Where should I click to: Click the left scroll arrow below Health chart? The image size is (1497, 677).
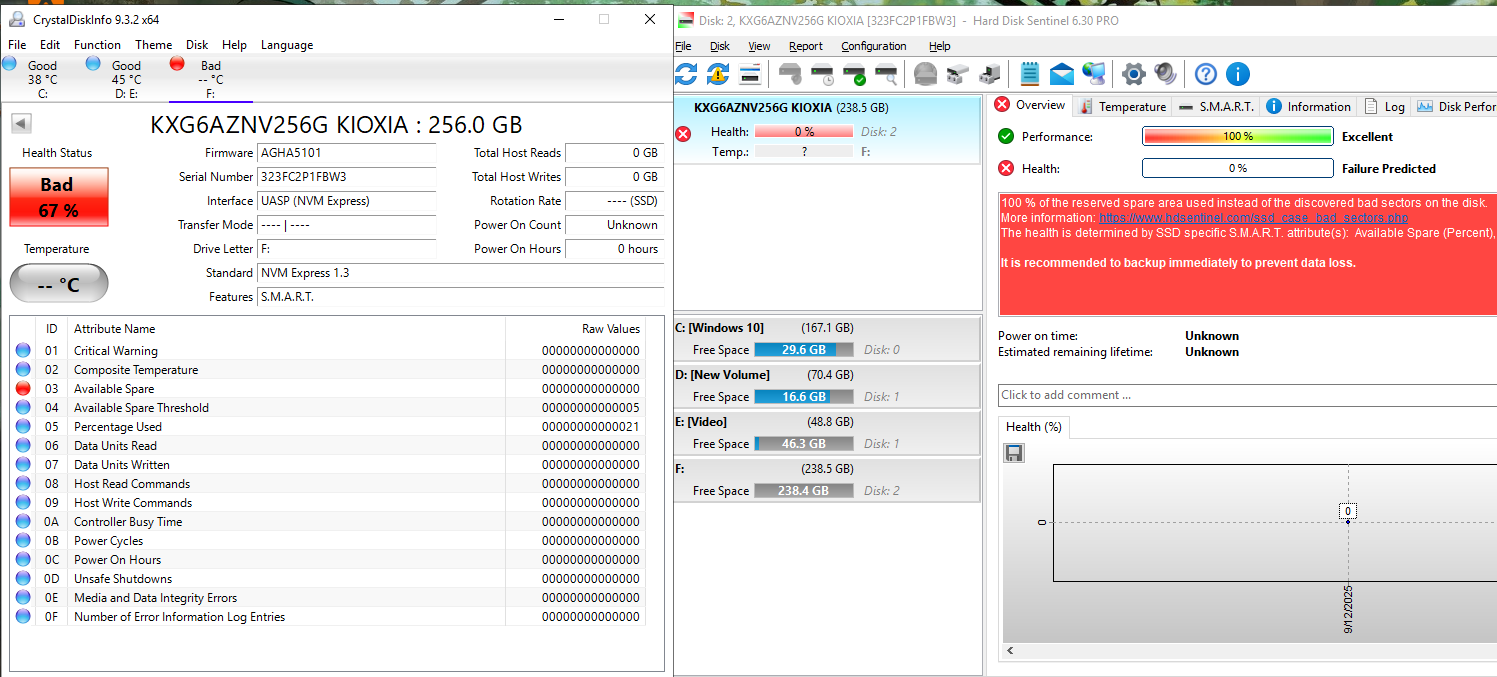1009,651
